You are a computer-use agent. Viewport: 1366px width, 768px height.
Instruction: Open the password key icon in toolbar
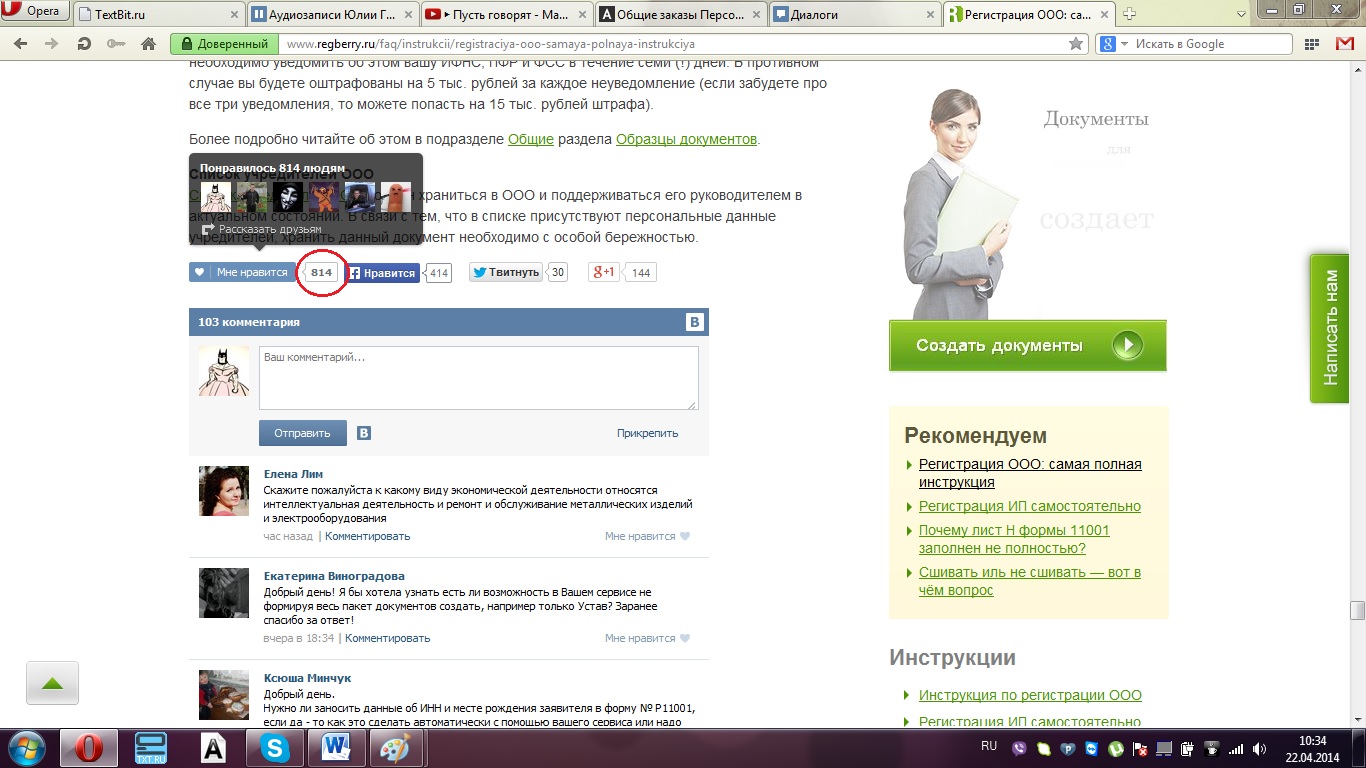pos(117,44)
